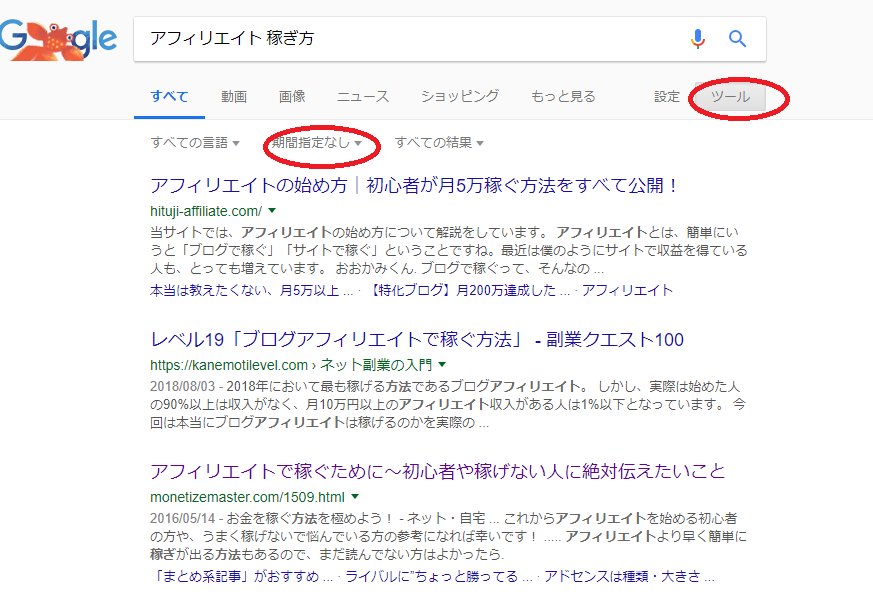Expand the 期間指定なし time filter
The width and height of the screenshot is (873, 615).
pos(316,143)
